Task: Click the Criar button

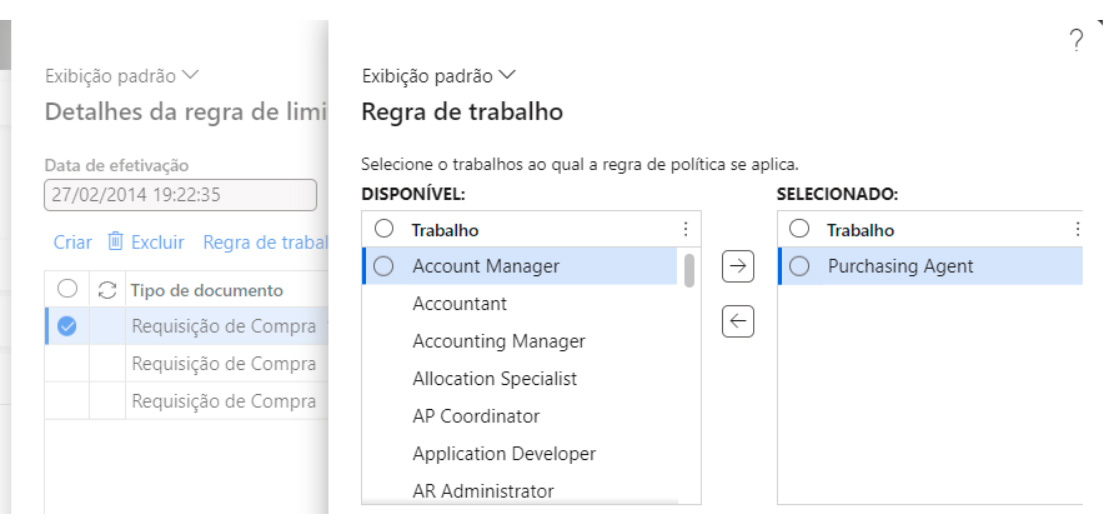Action: (x=72, y=242)
